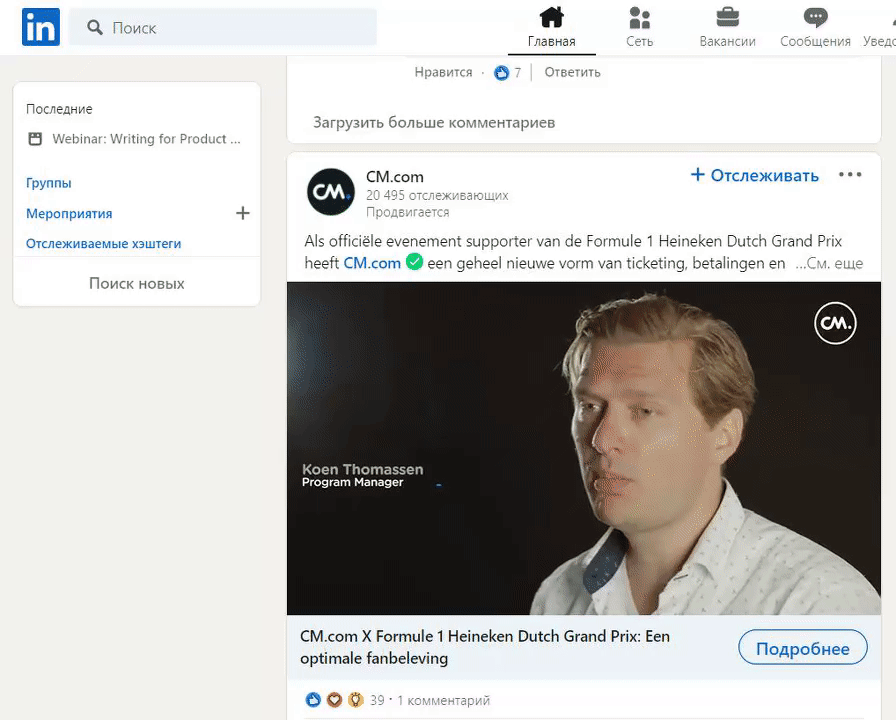Click the plus icon next to Мероприятия
The image size is (896, 720).
click(x=242, y=213)
